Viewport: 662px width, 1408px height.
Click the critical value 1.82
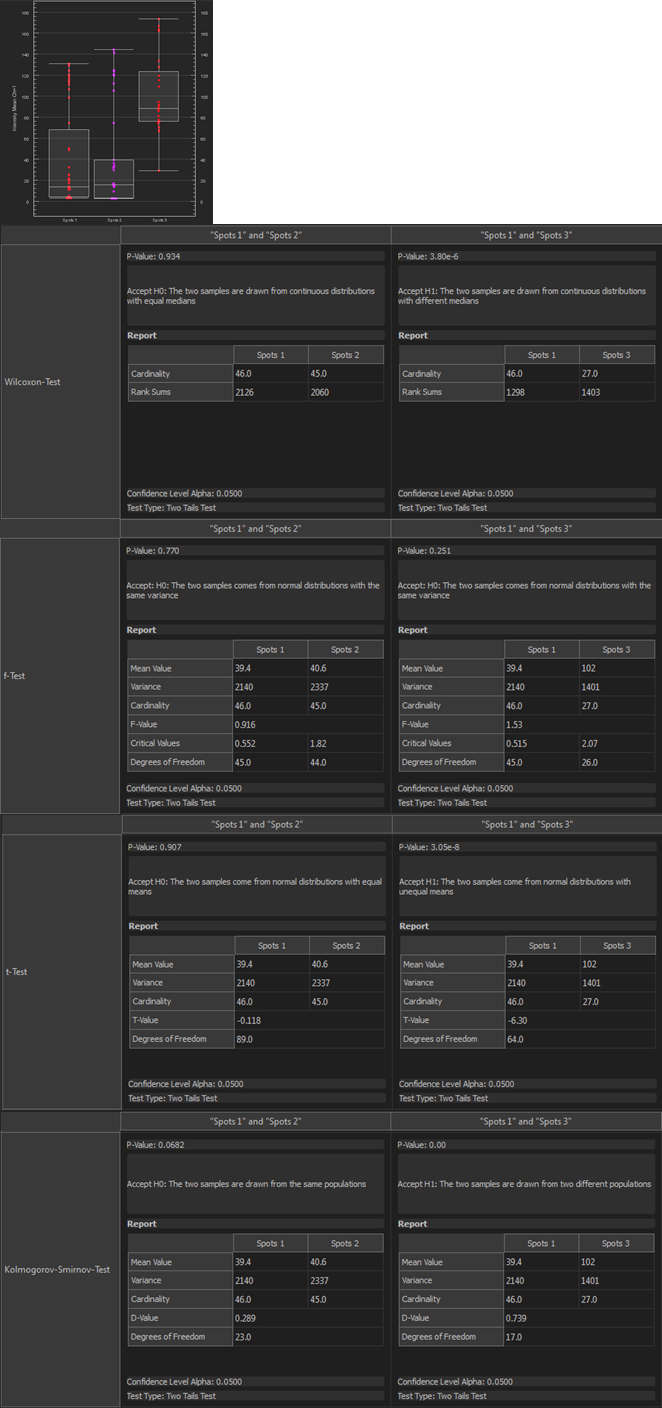(345, 743)
